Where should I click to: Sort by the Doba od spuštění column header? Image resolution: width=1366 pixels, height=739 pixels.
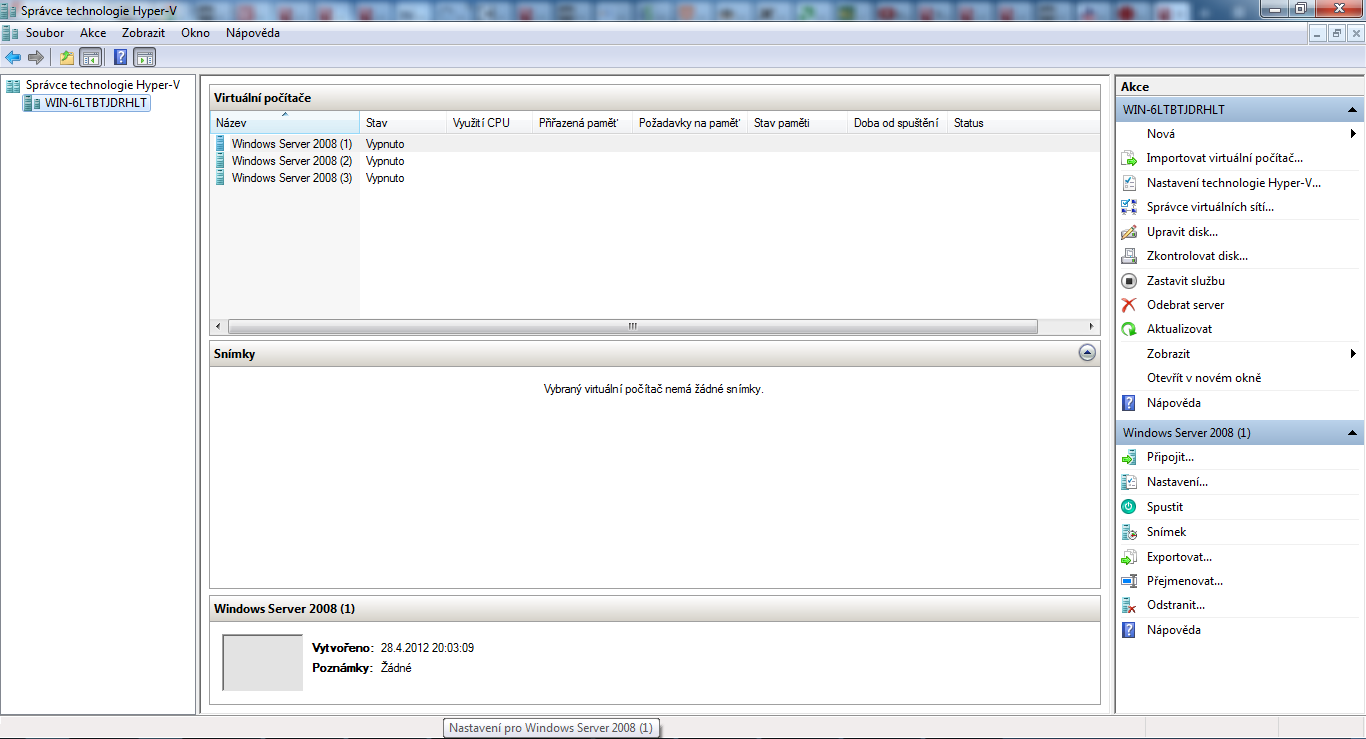(897, 123)
